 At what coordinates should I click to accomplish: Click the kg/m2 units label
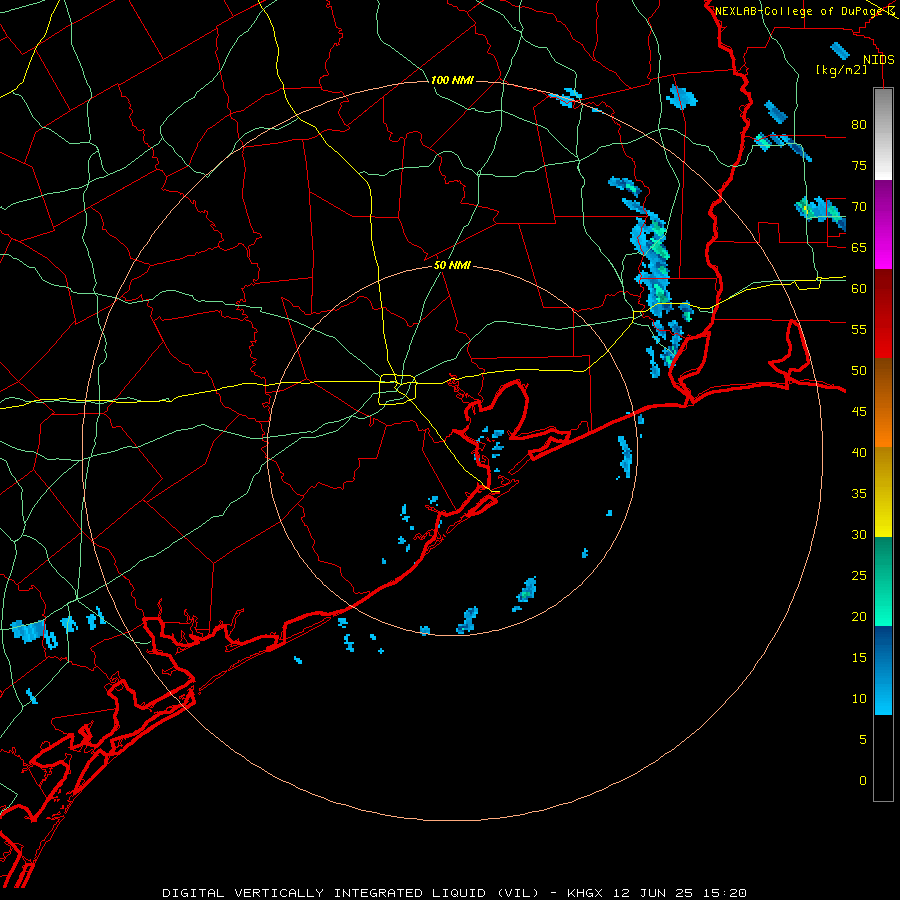[841, 70]
